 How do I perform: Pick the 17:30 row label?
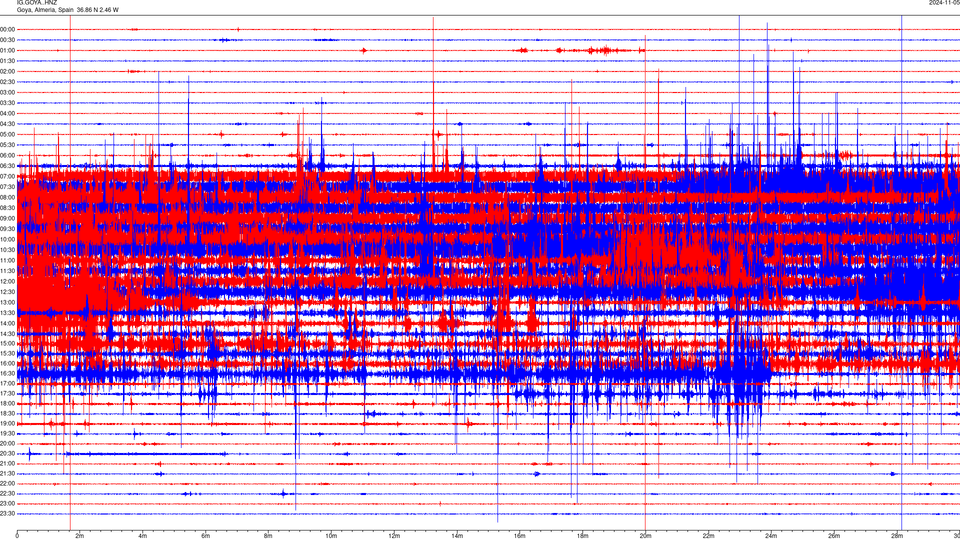(7, 394)
